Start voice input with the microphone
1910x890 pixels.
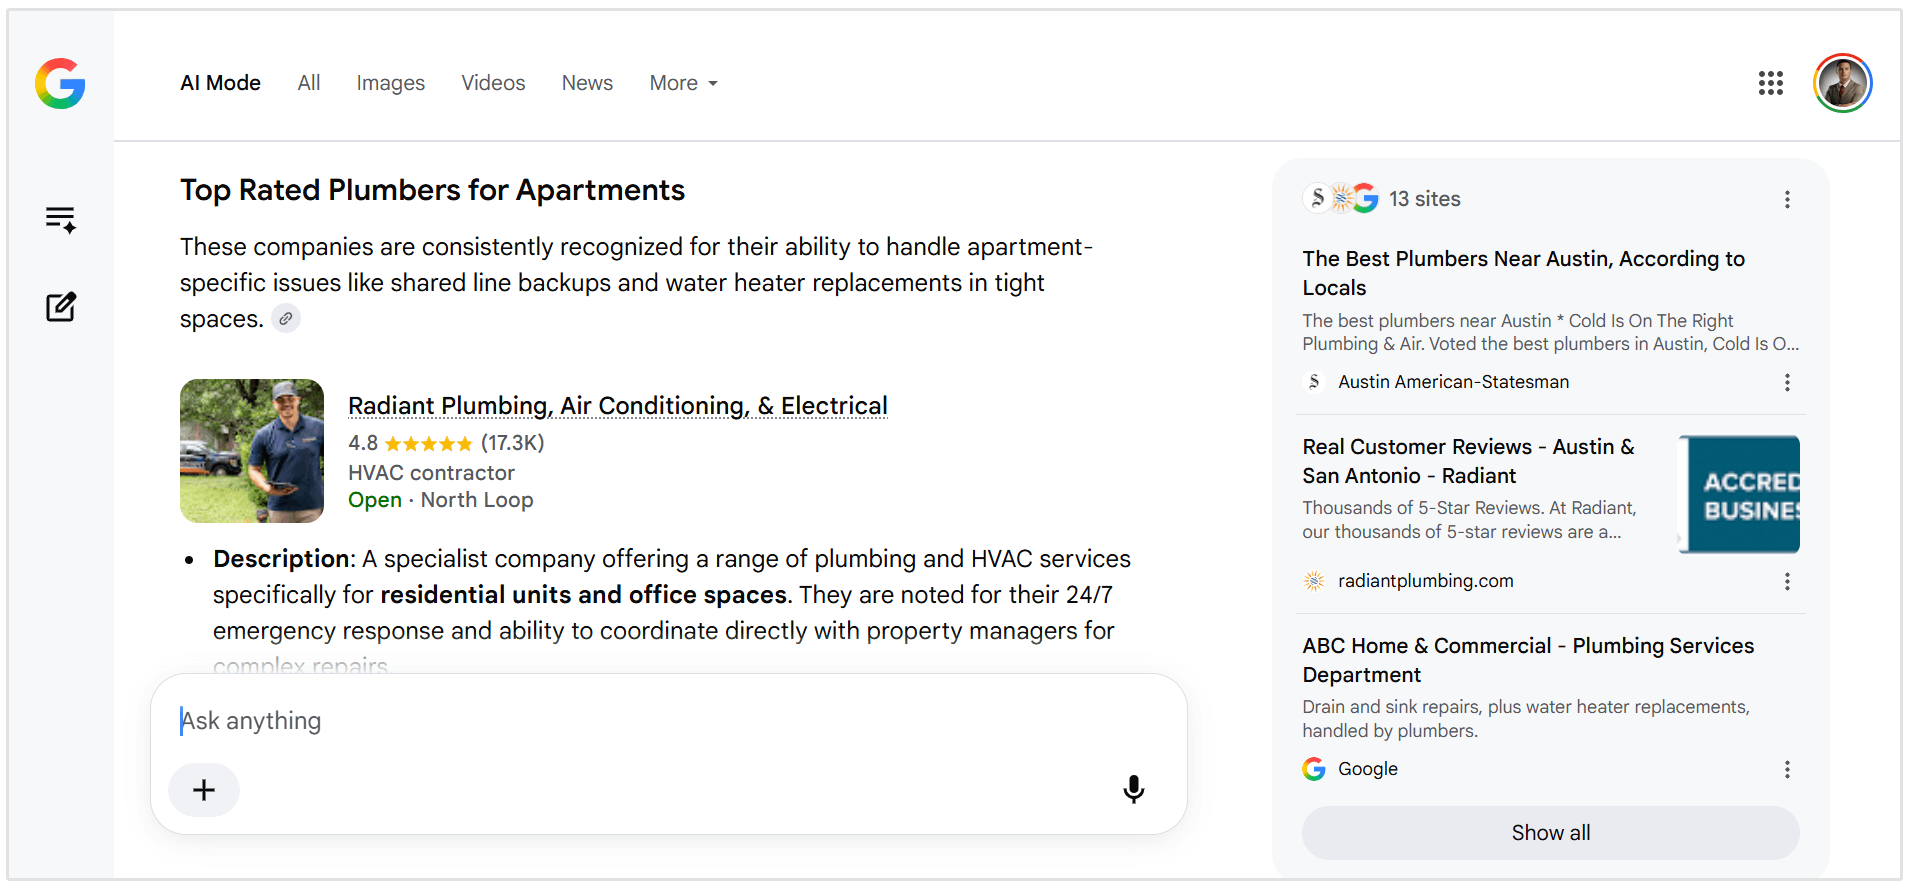point(1133,790)
